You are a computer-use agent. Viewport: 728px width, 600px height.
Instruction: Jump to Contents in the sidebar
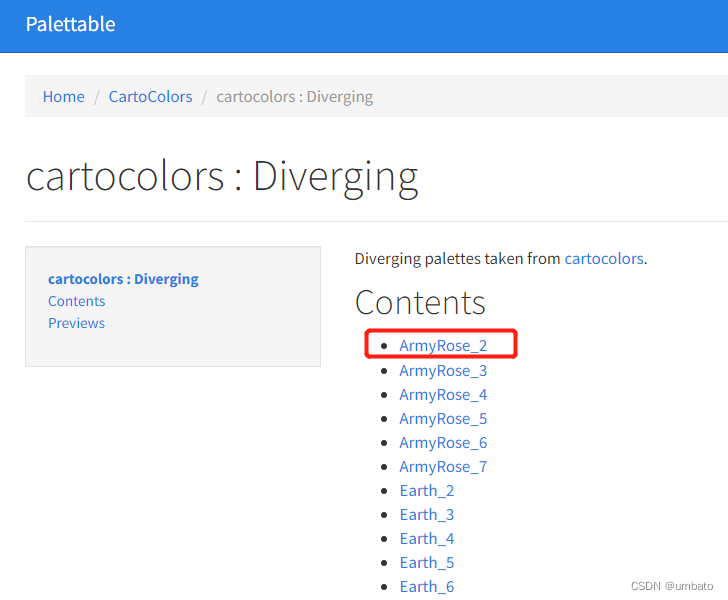77,301
